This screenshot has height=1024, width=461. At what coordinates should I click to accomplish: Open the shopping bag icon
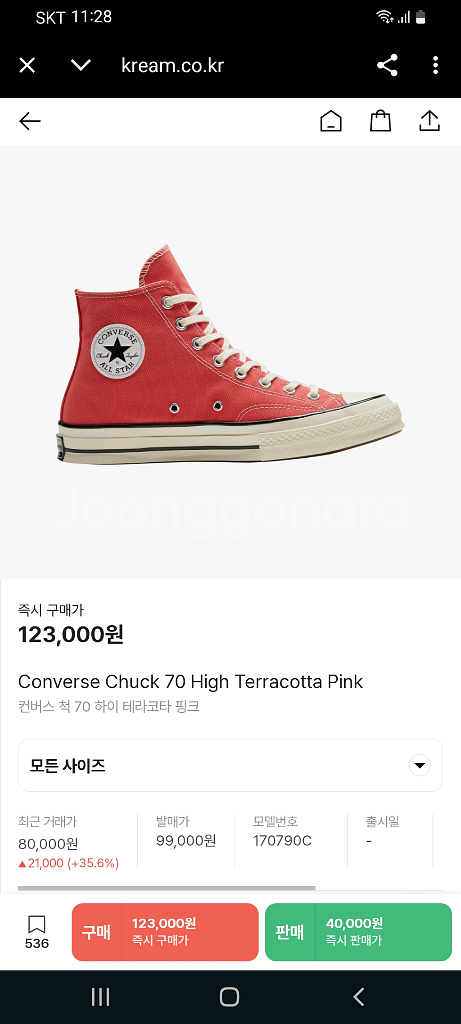point(380,121)
